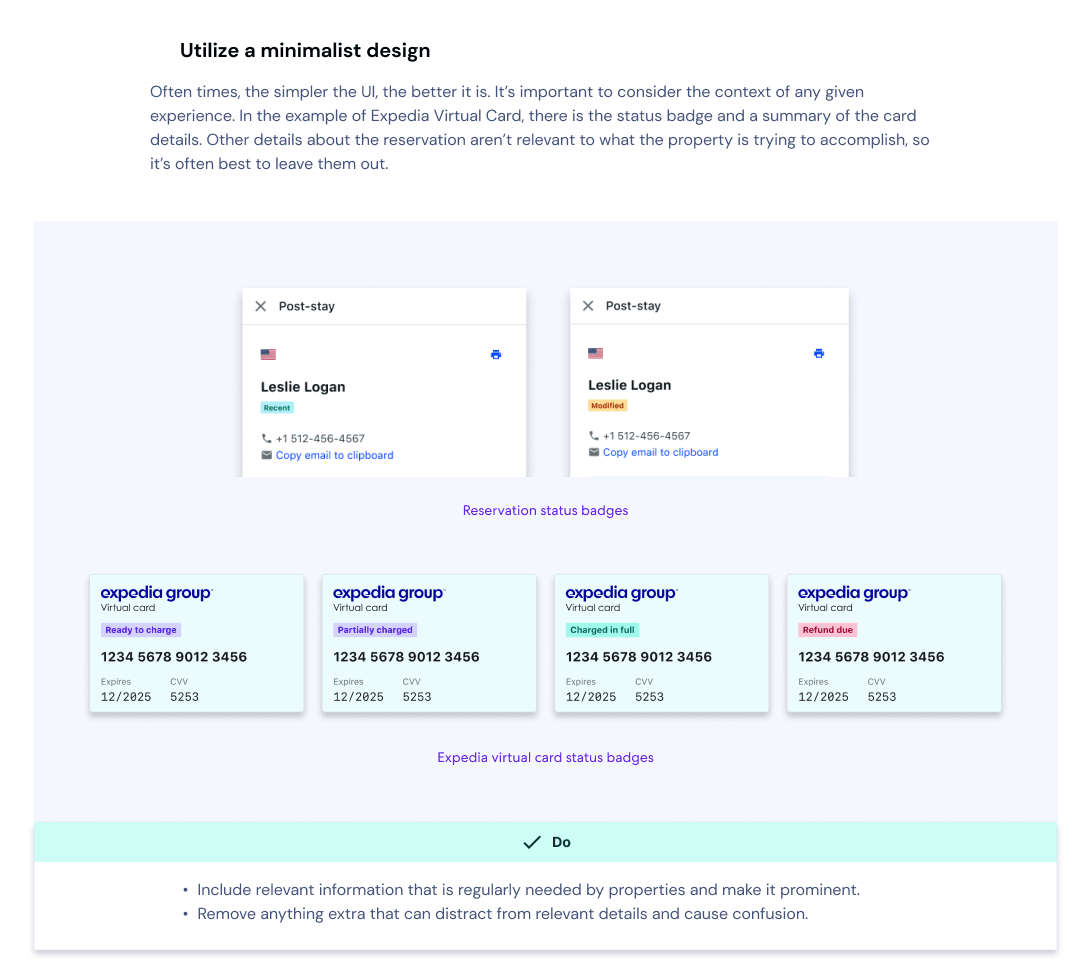Copy email to clipboard in Recent reservation panel
The image size is (1083, 979).
pyautogui.click(x=335, y=455)
